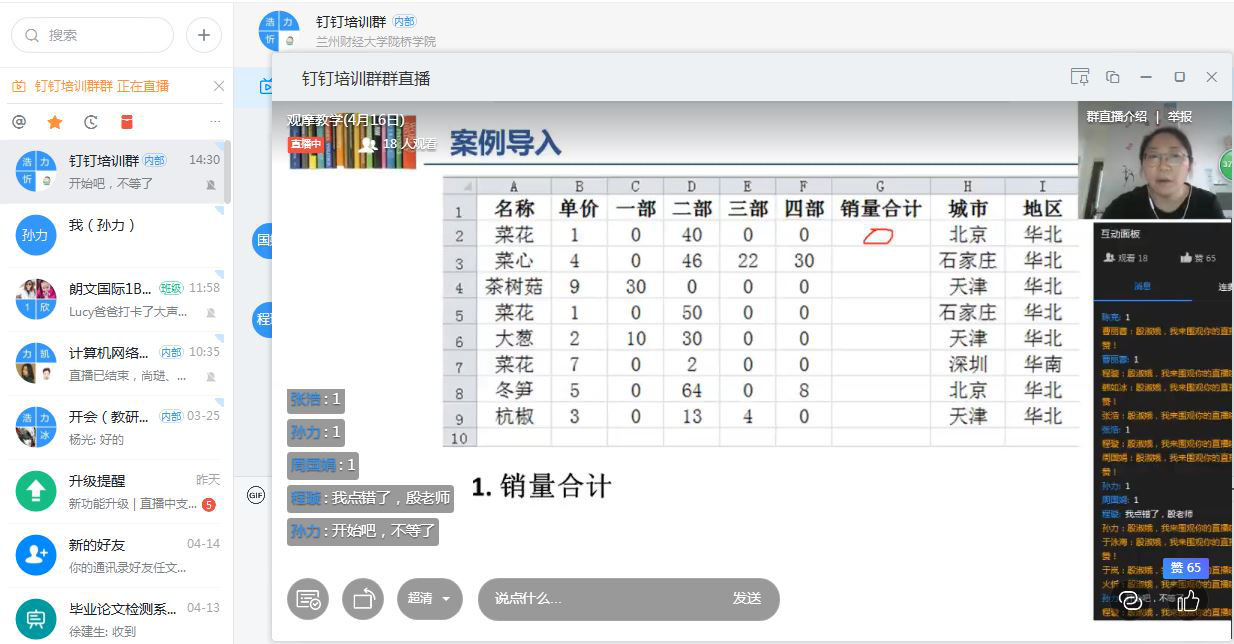Image resolution: width=1234 pixels, height=644 pixels.
Task: Click the check-in list icon in live toolbar
Action: pyautogui.click(x=308, y=599)
